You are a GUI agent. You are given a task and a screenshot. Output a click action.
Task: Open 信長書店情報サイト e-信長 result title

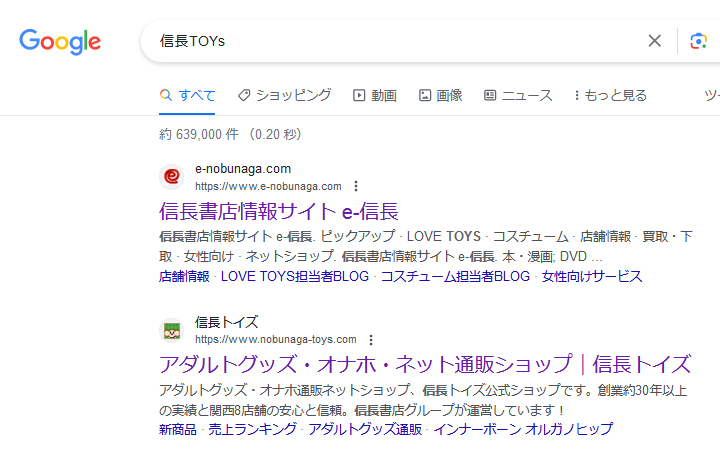click(x=279, y=211)
